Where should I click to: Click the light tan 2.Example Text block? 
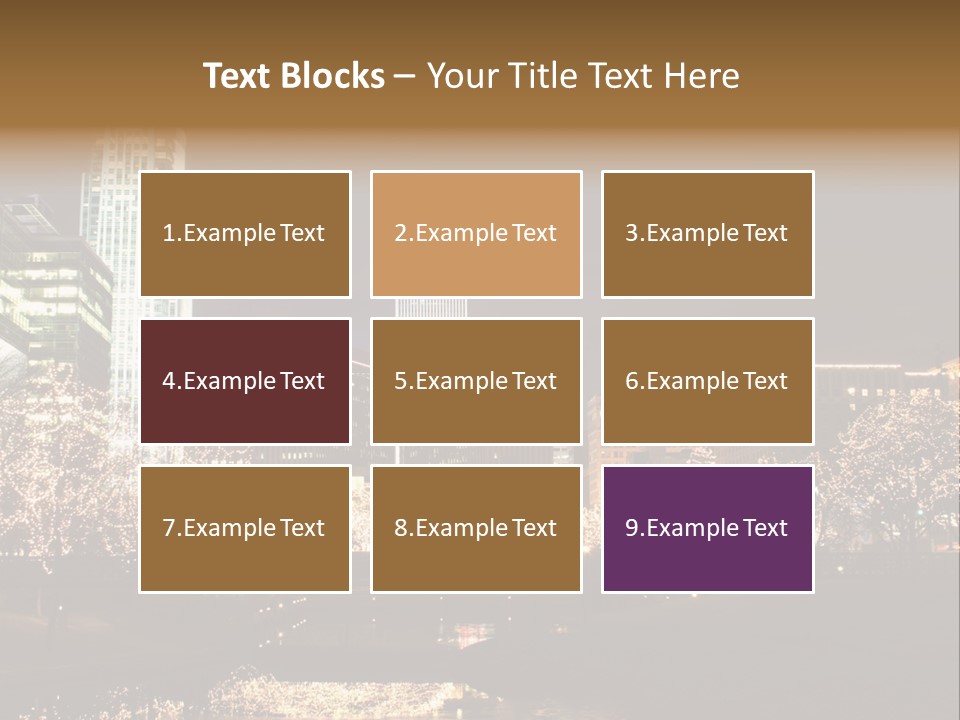click(476, 234)
